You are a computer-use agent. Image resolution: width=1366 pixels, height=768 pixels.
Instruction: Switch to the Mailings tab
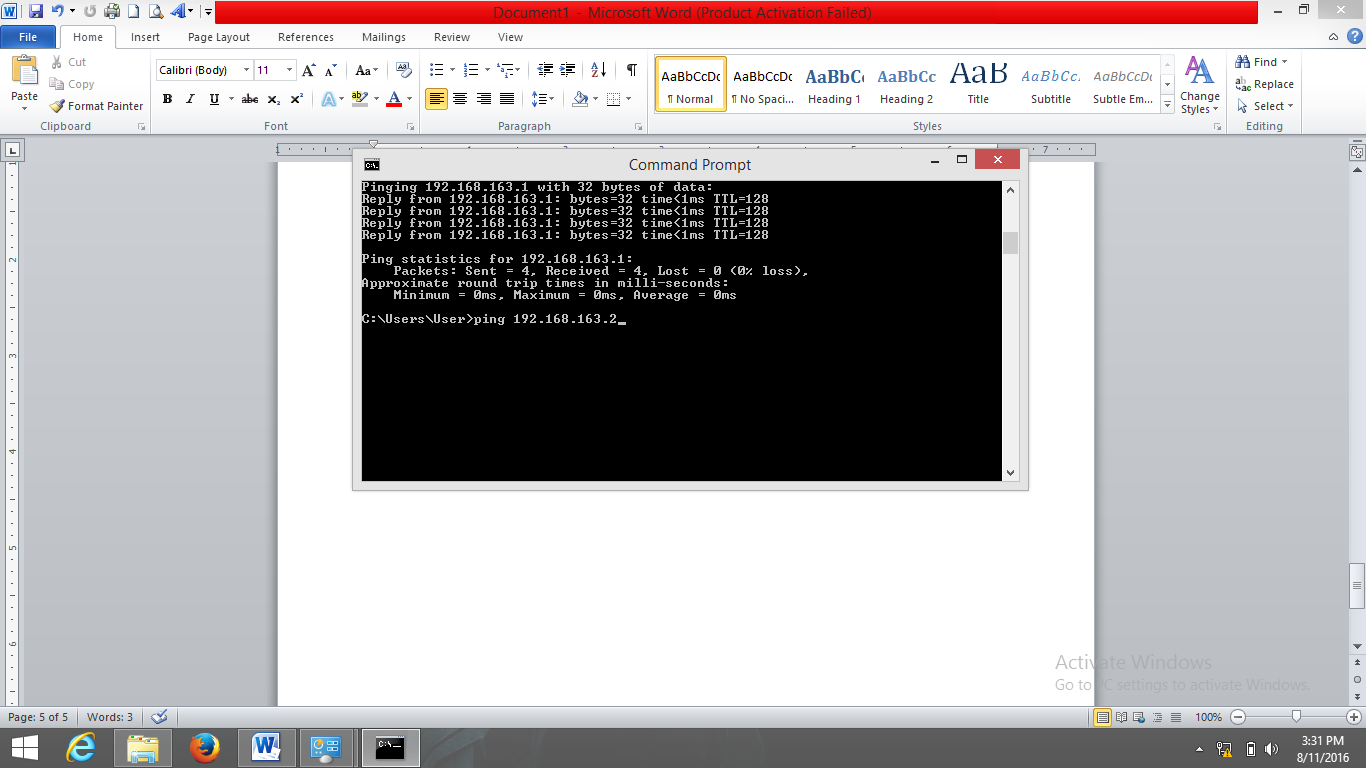click(x=383, y=37)
